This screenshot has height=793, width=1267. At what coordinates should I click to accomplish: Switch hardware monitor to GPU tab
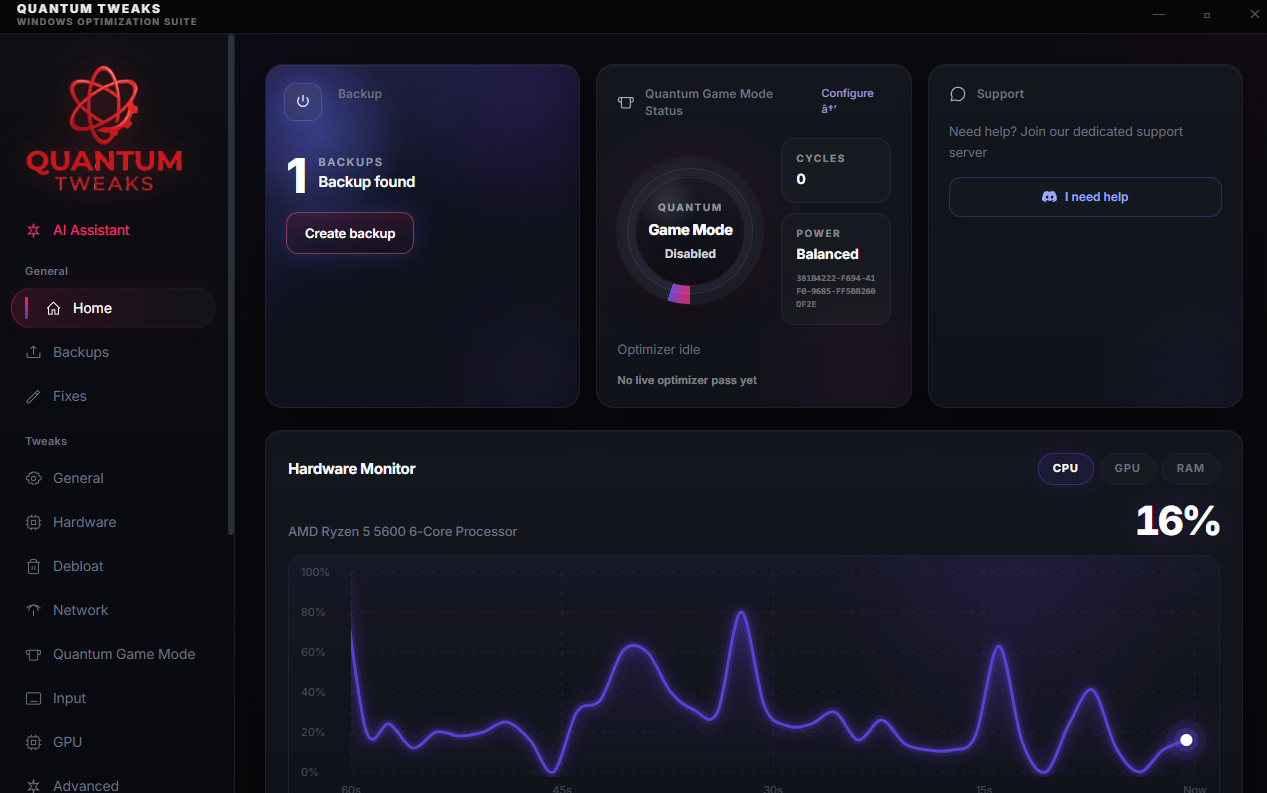[x=1127, y=468]
